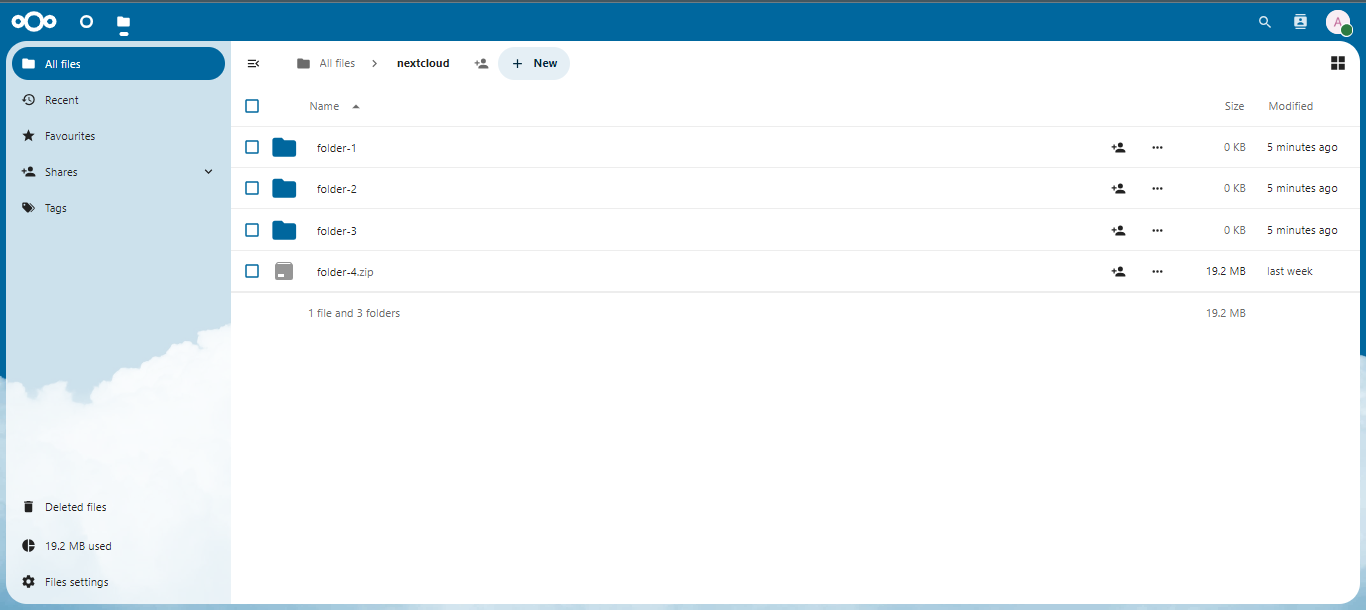1366x610 pixels.
Task: Open actions menu for folder-3
Action: pos(1157,230)
